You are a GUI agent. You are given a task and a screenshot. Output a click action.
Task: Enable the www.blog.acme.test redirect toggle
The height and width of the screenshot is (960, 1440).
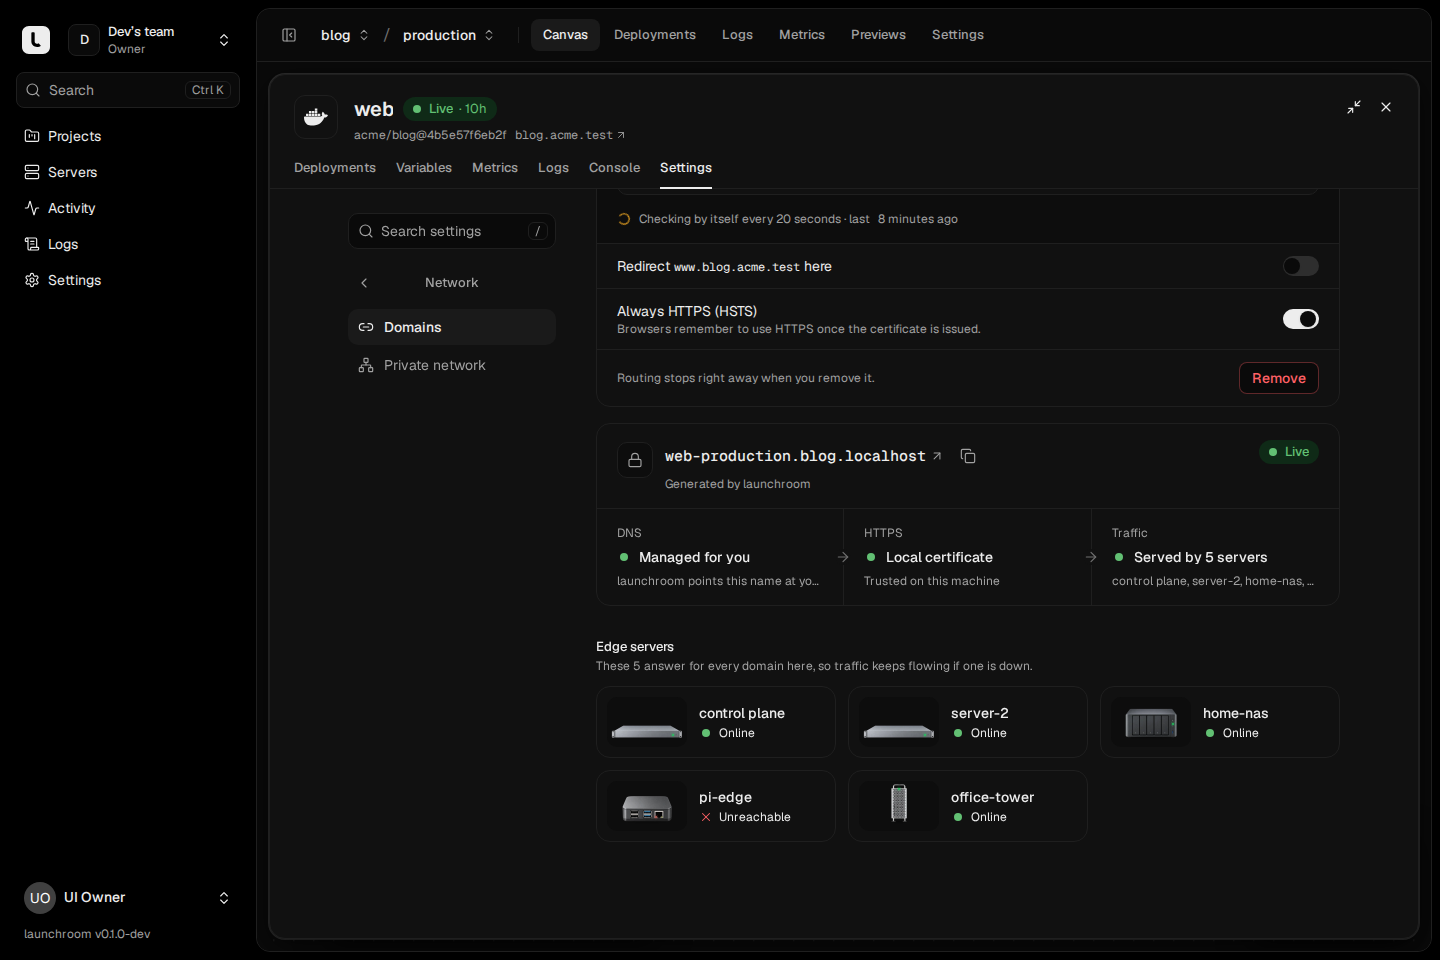click(1301, 266)
